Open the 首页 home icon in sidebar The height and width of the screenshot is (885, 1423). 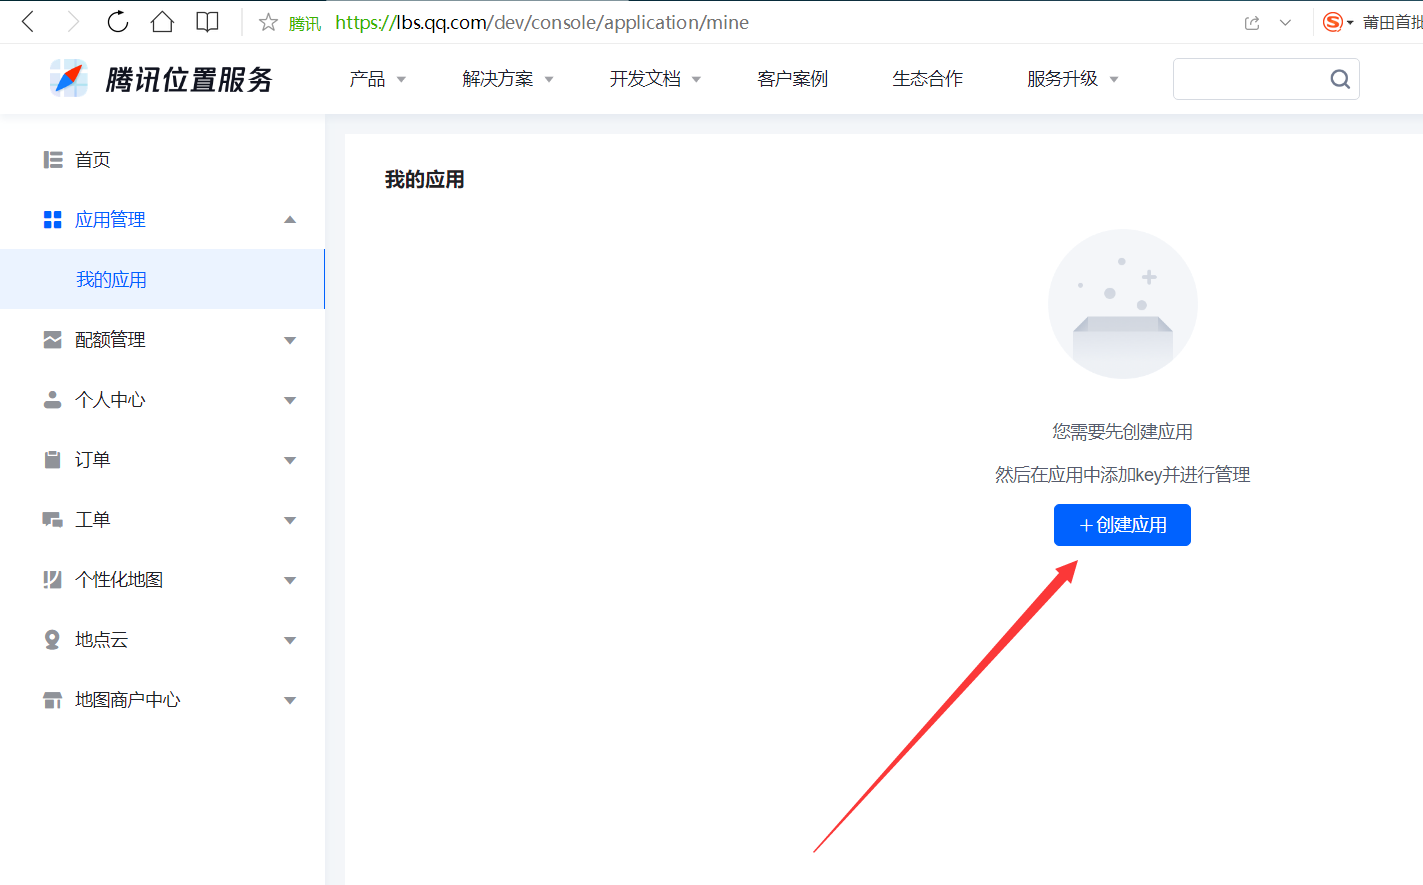pyautogui.click(x=52, y=159)
